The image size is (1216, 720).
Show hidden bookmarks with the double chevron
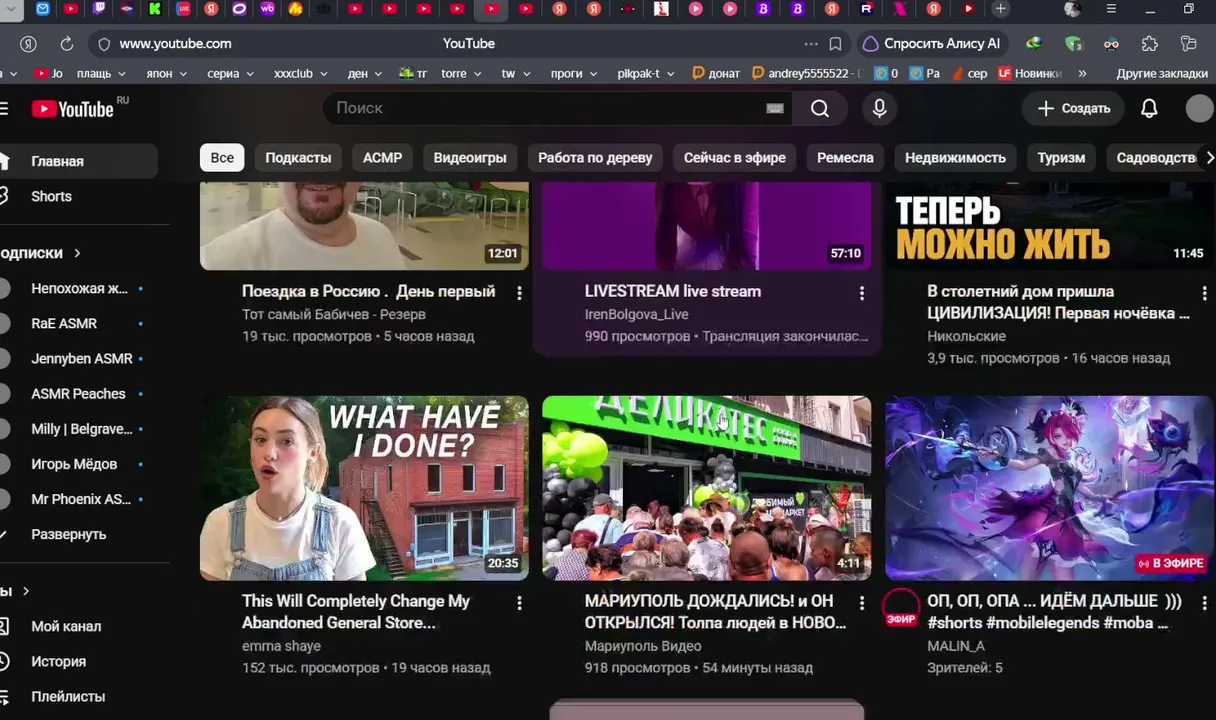point(1082,73)
